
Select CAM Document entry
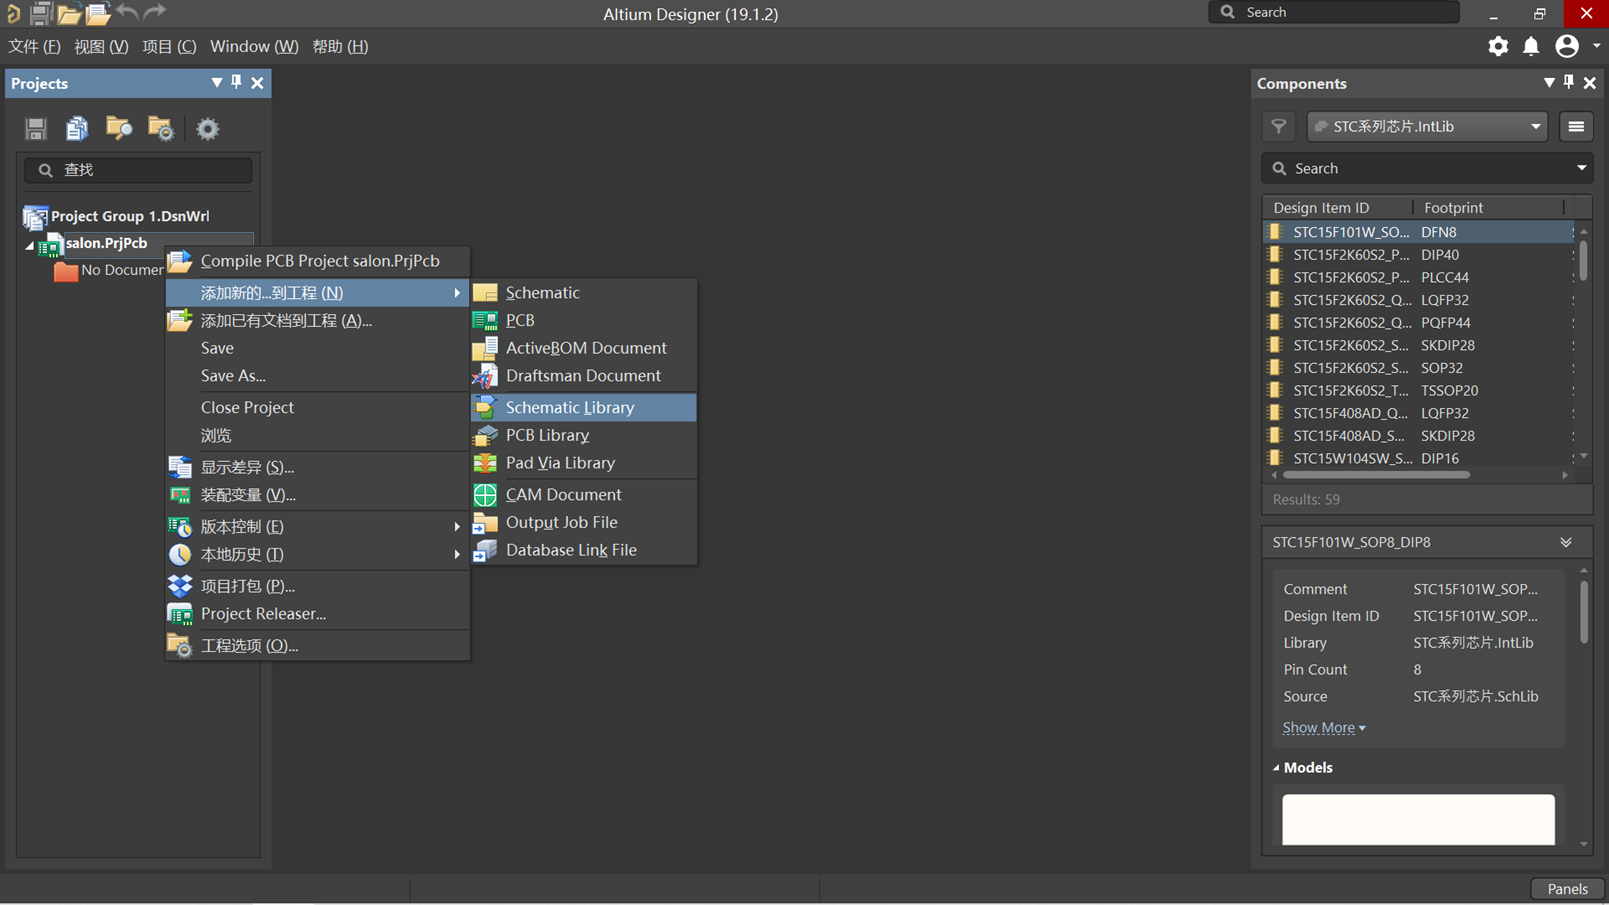584,494
